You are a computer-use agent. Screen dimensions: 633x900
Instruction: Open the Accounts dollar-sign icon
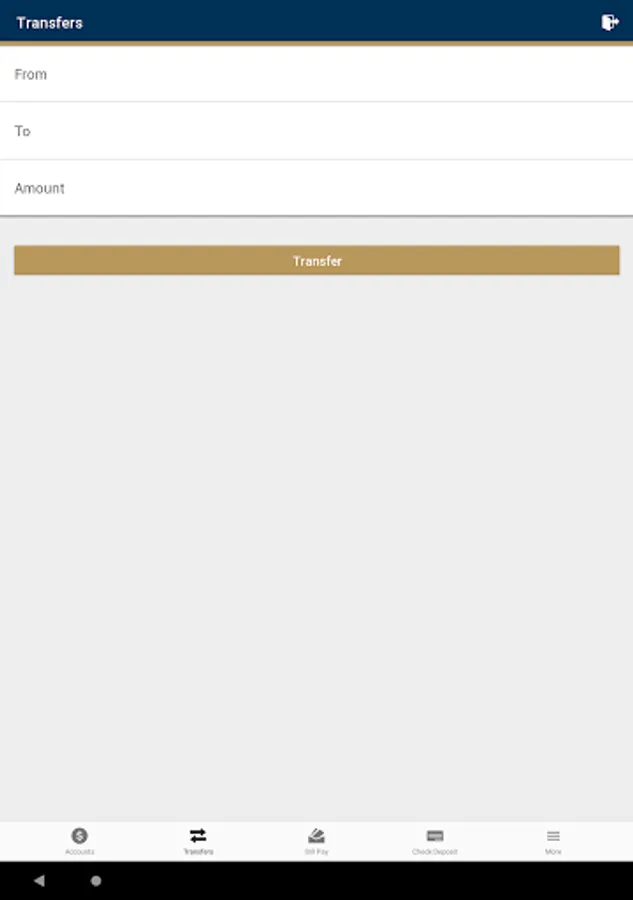[79, 836]
